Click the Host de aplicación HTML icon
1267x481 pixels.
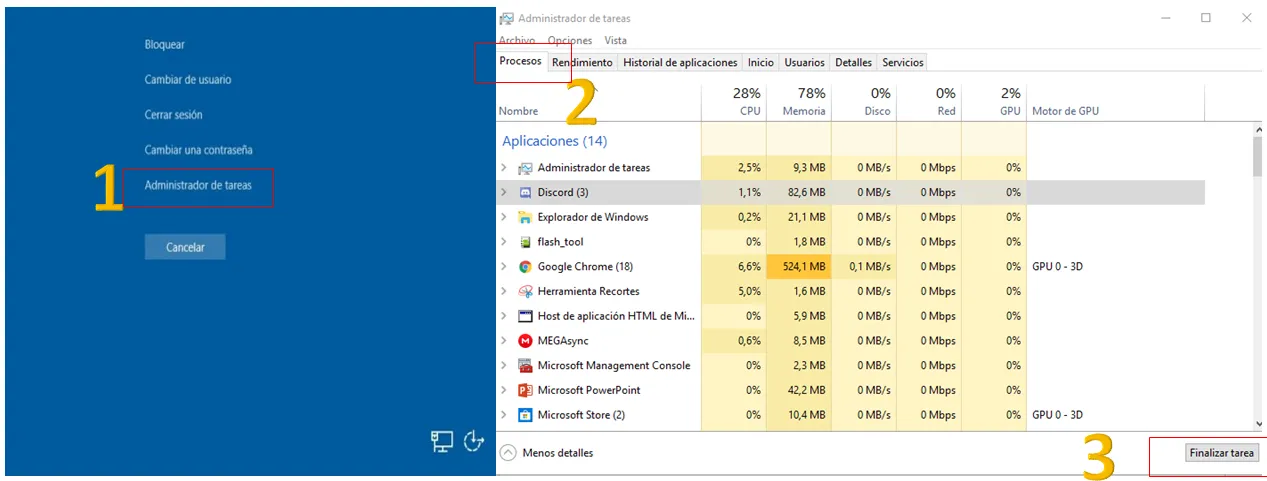525,316
